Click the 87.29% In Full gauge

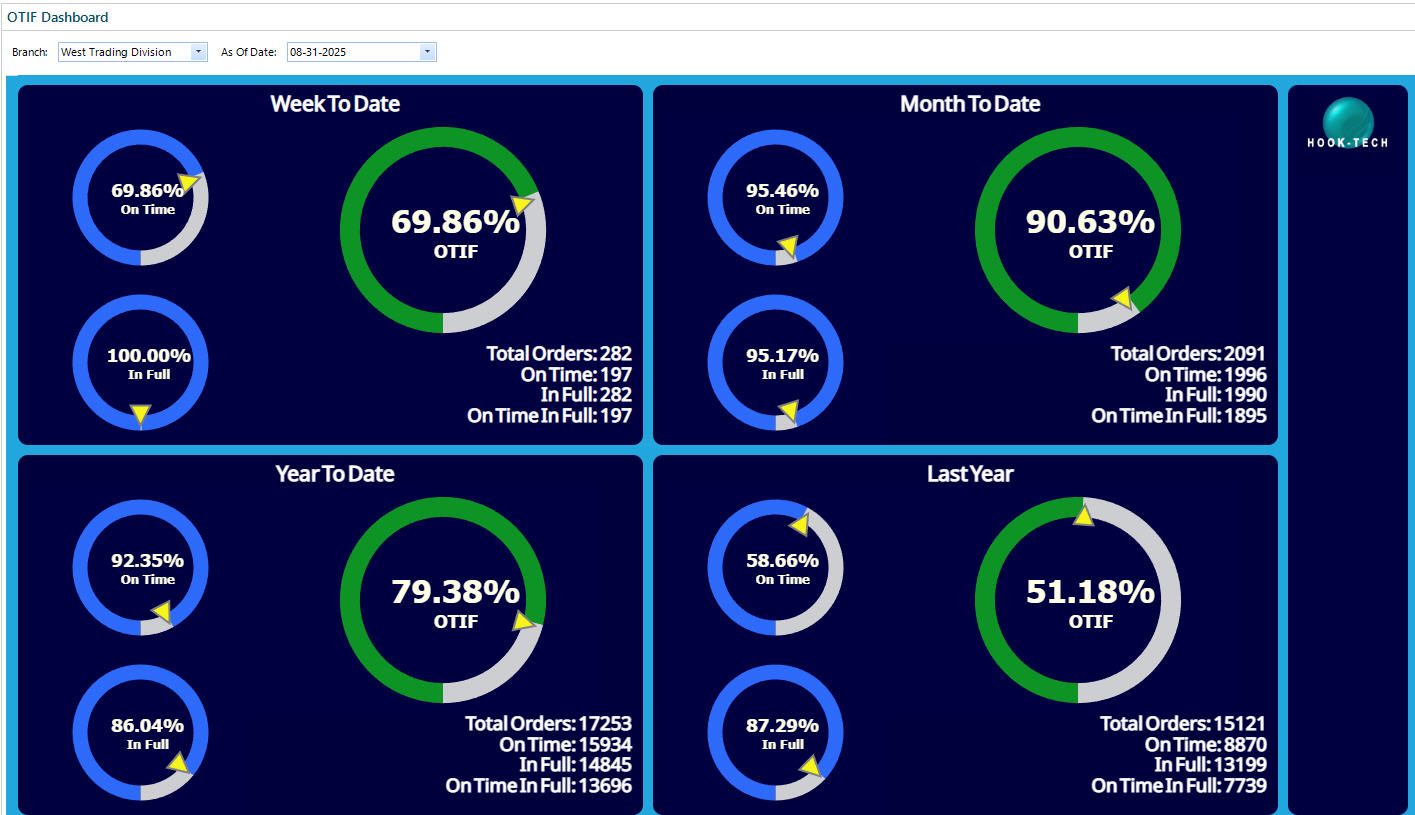776,732
